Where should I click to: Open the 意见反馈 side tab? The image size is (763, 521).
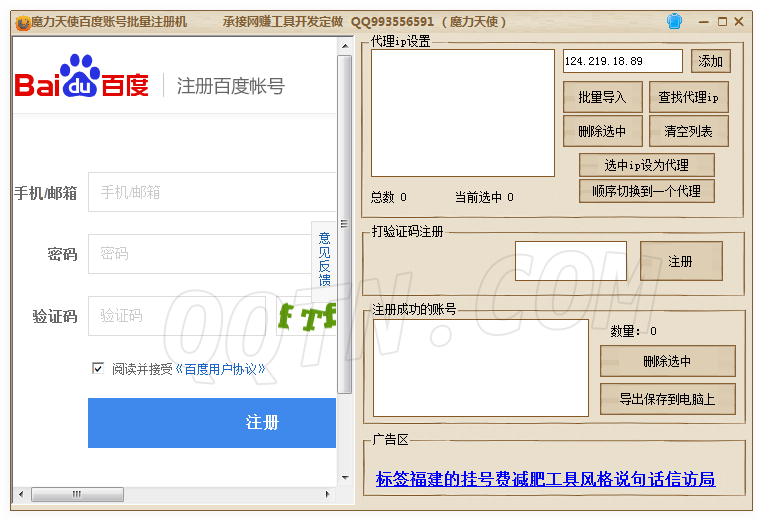coord(324,259)
